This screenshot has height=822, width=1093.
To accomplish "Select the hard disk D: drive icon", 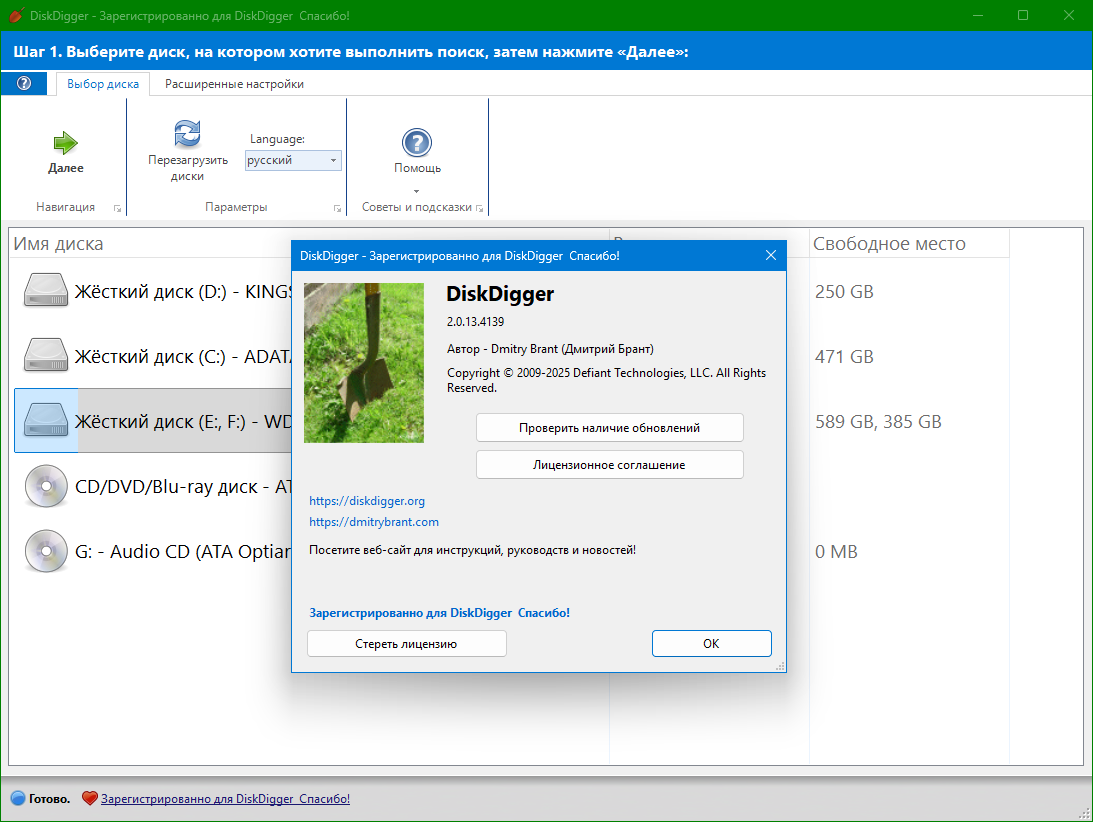I will (46, 292).
